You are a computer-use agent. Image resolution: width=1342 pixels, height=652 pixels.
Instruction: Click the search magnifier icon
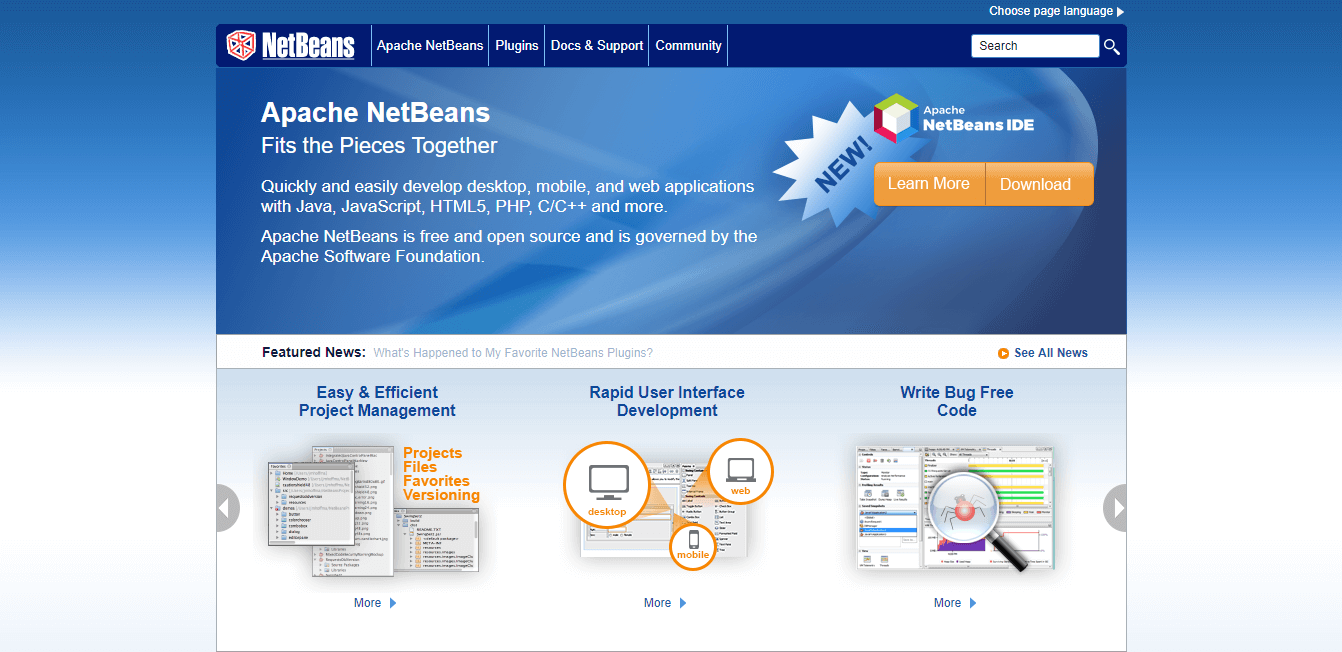point(1111,46)
